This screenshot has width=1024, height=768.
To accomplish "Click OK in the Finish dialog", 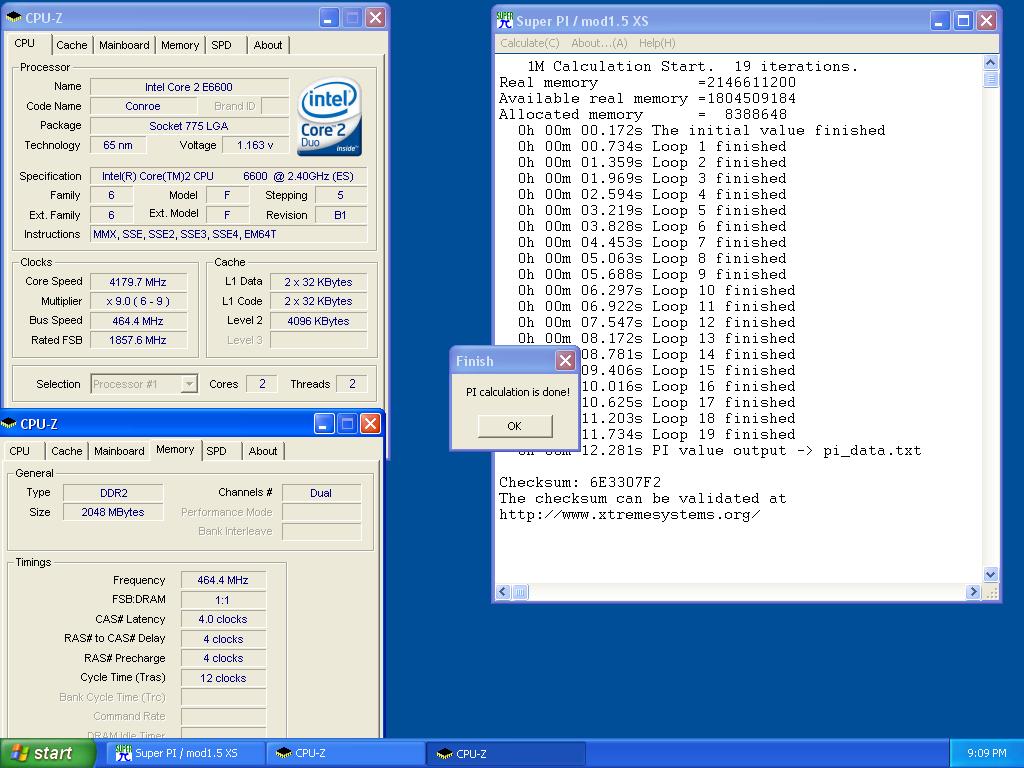I will (515, 426).
